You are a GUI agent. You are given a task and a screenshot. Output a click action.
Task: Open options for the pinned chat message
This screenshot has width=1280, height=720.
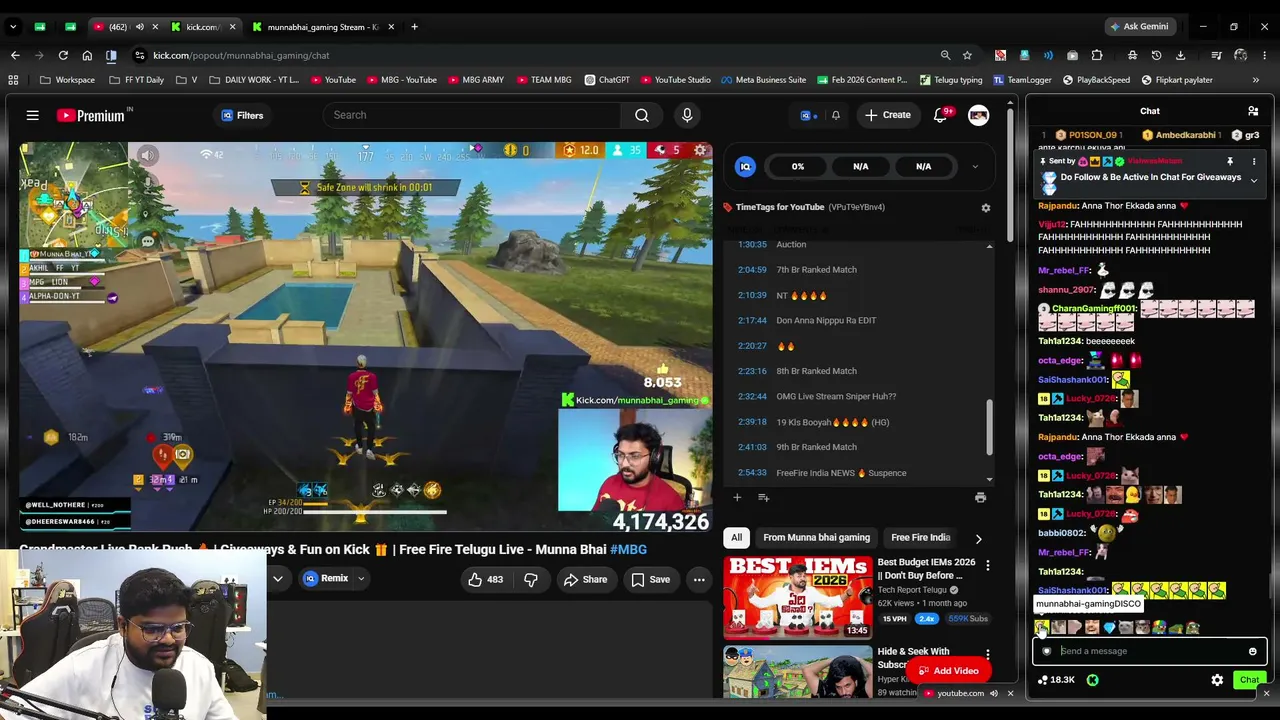(x=1254, y=161)
